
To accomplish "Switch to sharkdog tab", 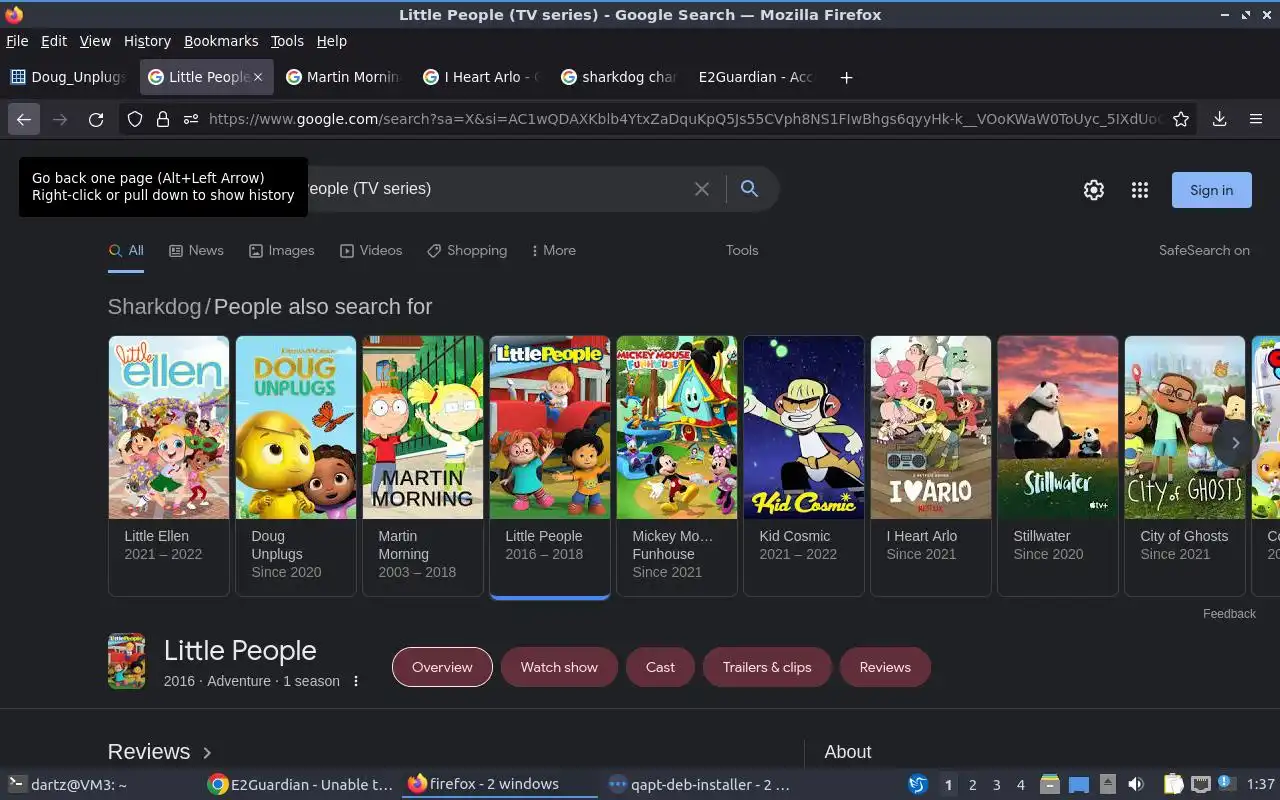I will [619, 77].
